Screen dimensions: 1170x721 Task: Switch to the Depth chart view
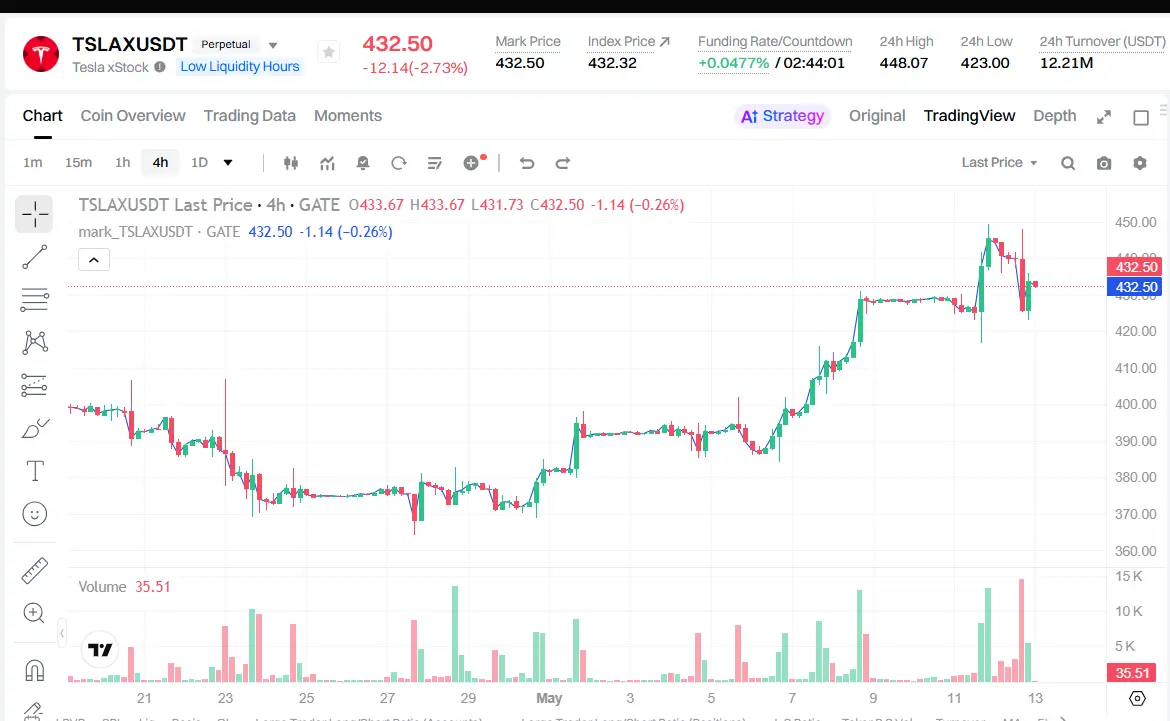tap(1054, 116)
